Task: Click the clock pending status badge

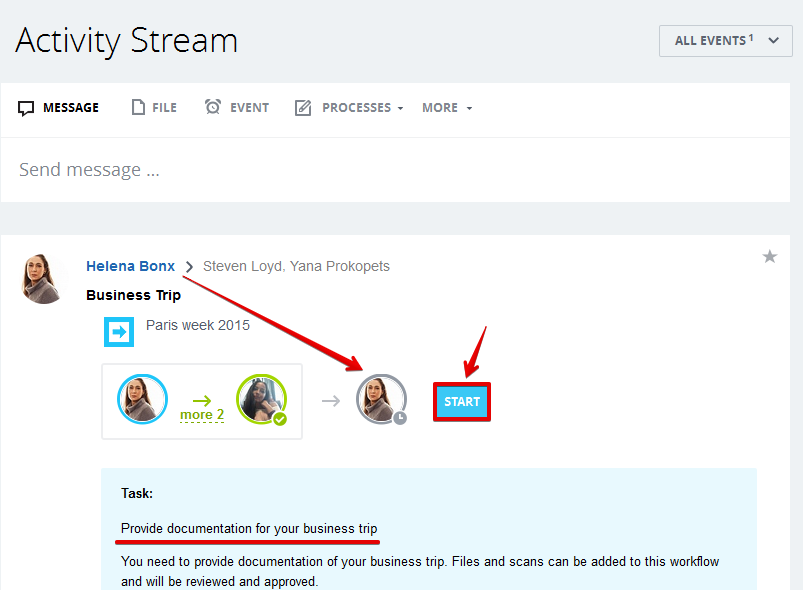Action: (400, 418)
